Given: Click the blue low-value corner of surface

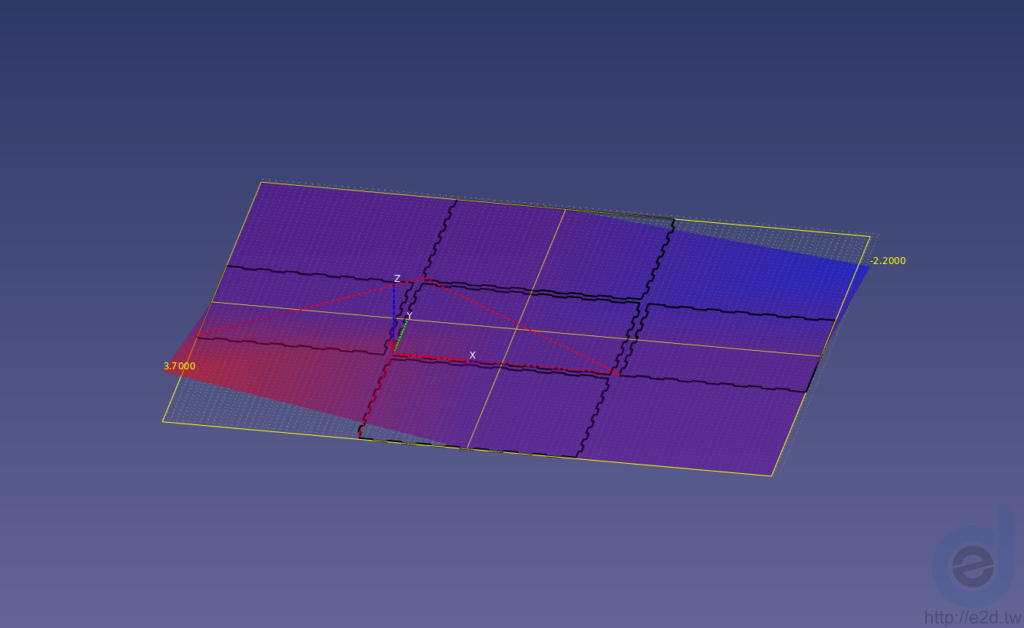Looking at the screenshot, I should tap(861, 268).
